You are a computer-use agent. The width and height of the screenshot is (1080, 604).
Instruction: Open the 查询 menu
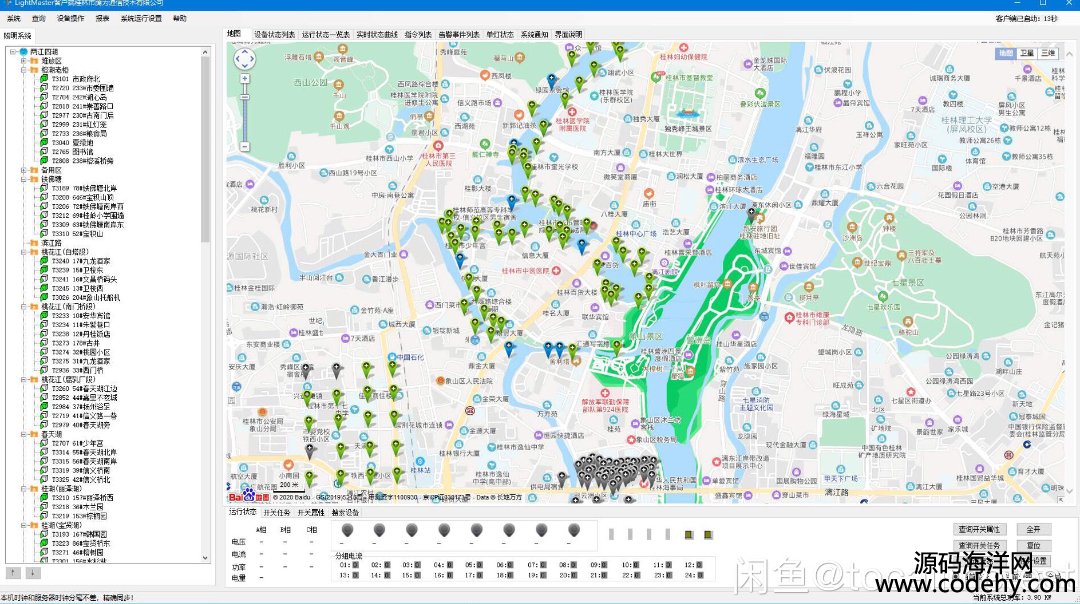39,19
